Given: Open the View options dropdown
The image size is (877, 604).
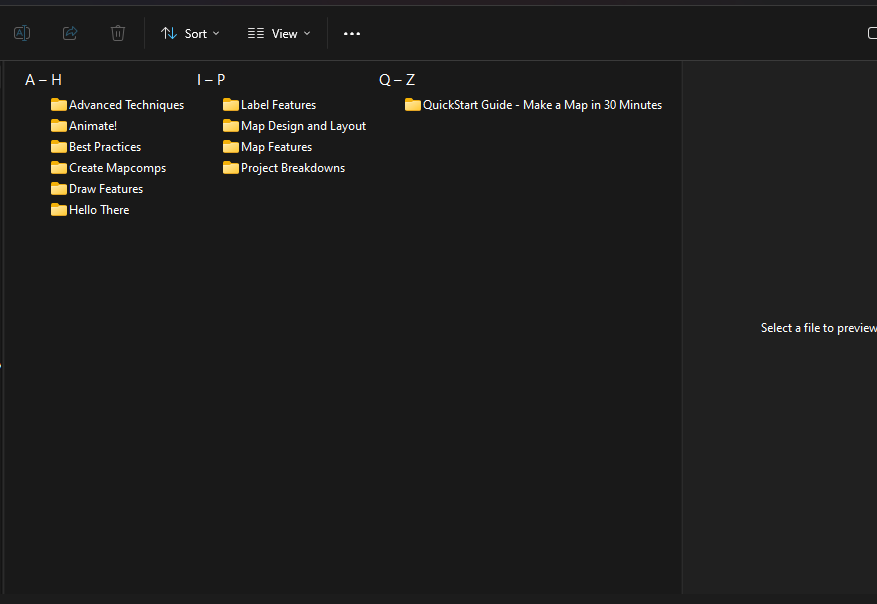Looking at the screenshot, I should coord(279,33).
